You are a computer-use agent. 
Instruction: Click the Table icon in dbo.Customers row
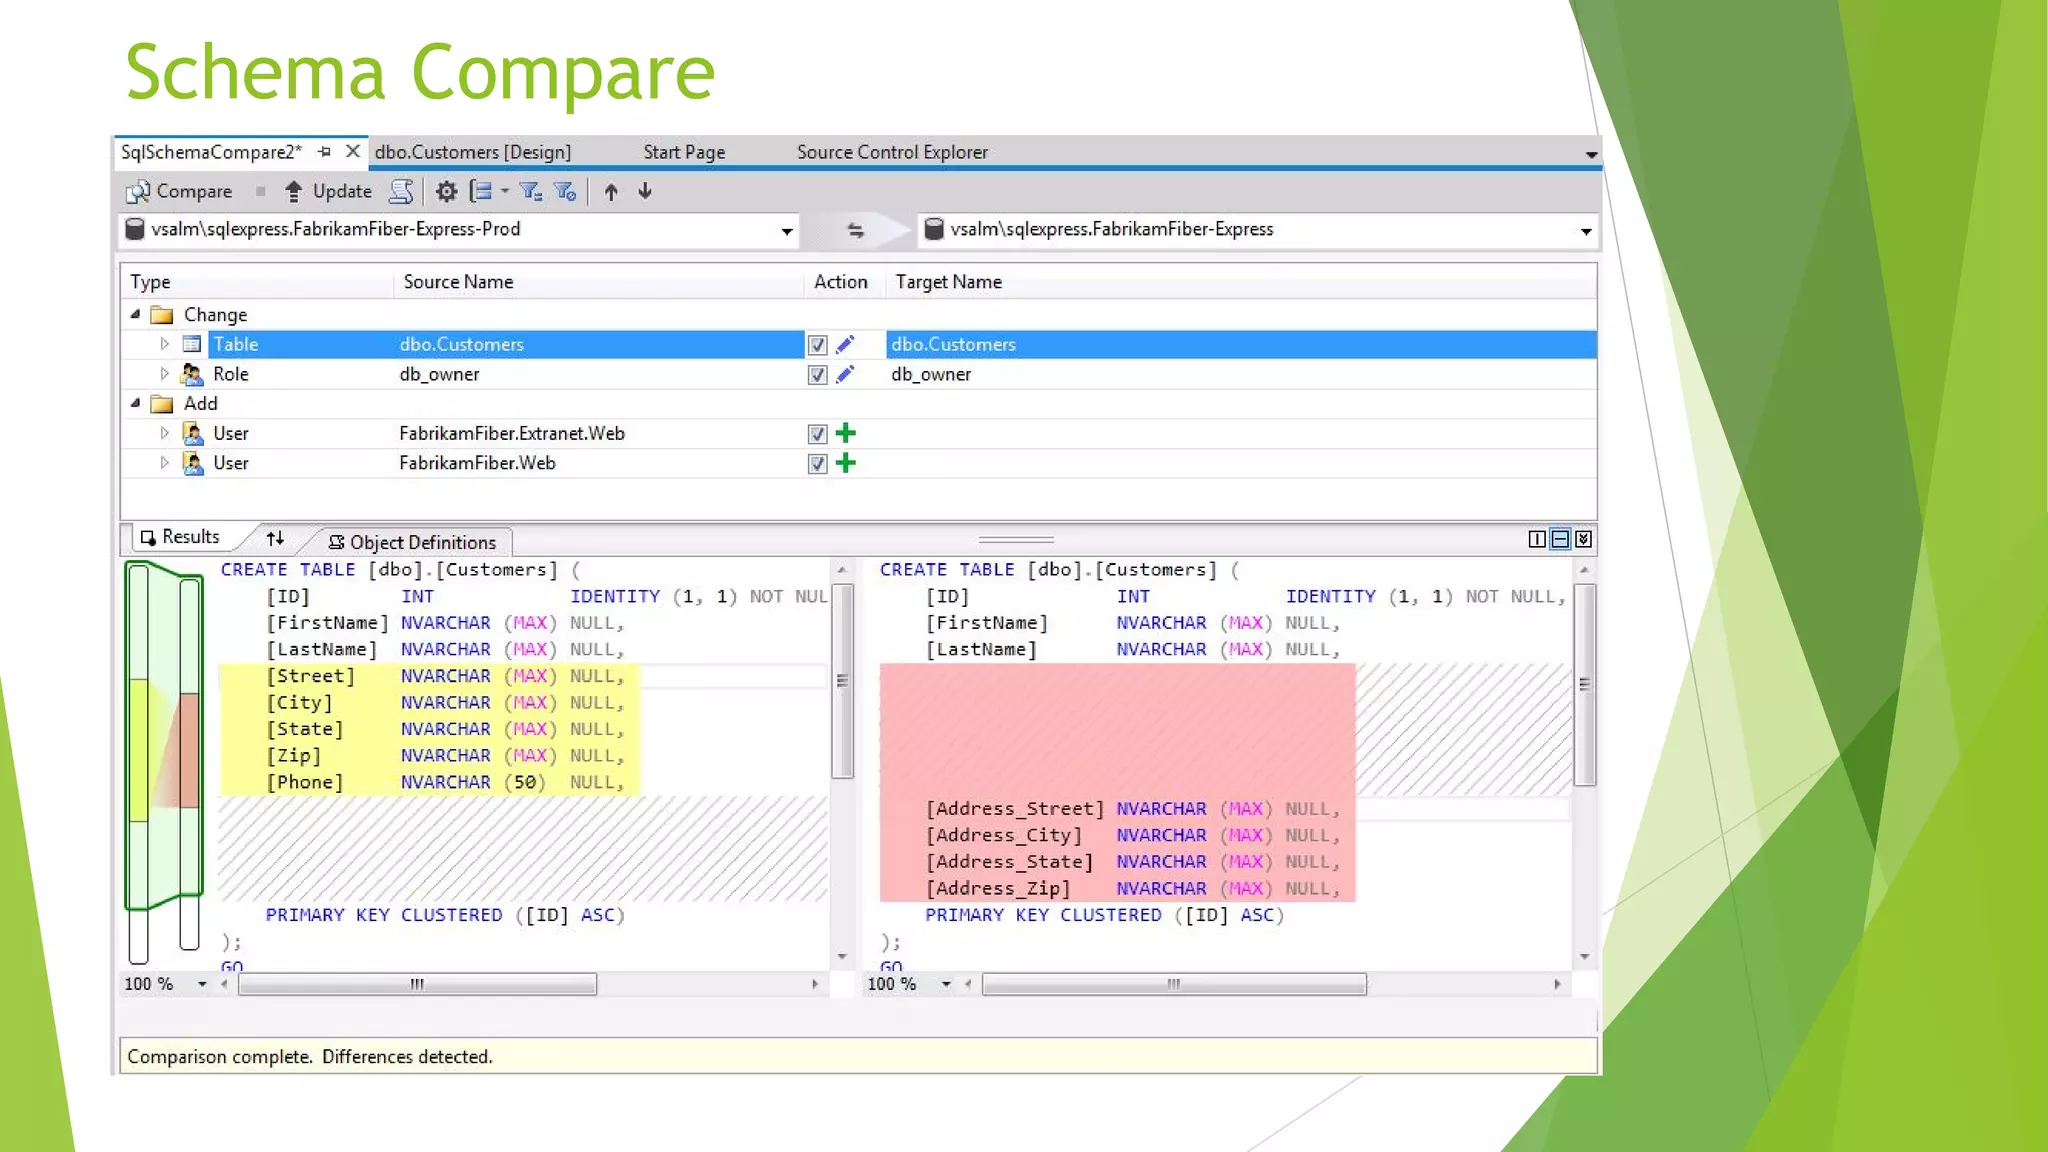(192, 344)
